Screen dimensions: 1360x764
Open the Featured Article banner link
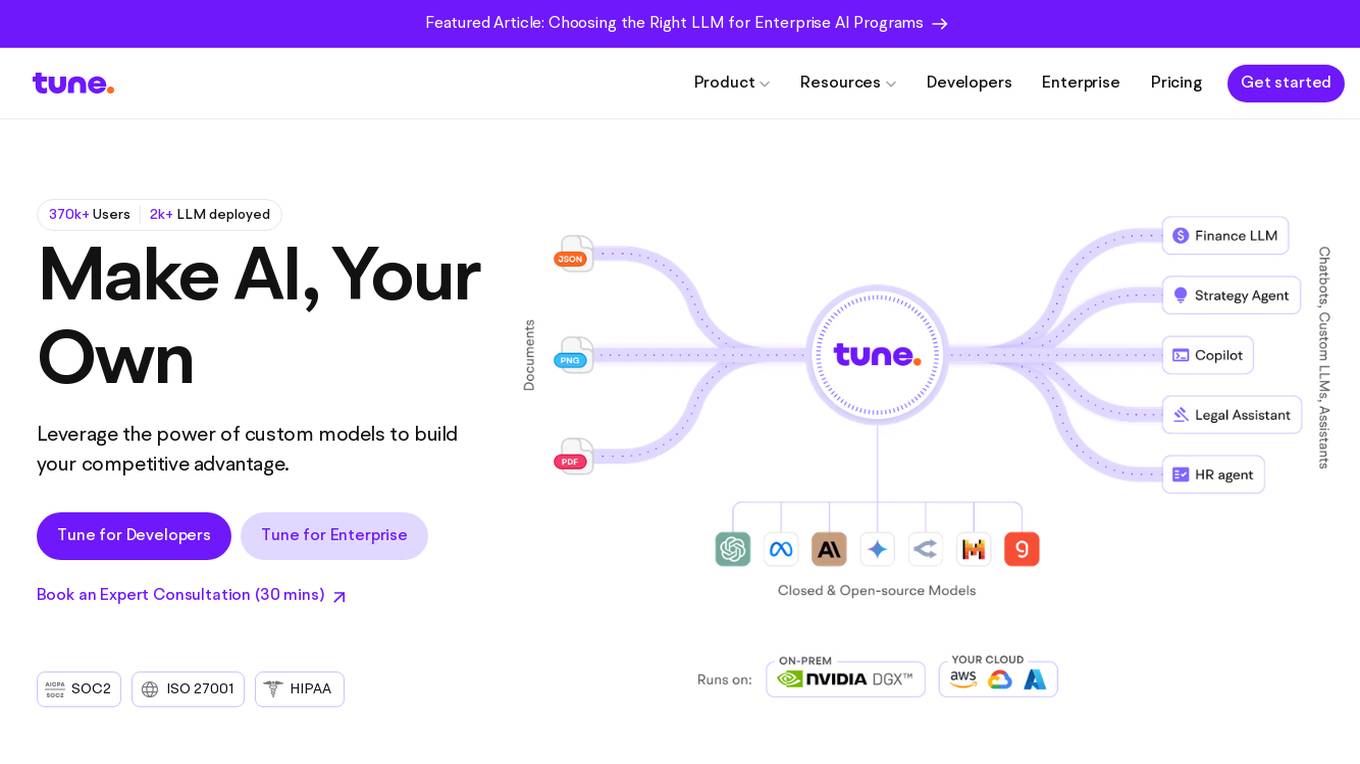[x=686, y=23]
